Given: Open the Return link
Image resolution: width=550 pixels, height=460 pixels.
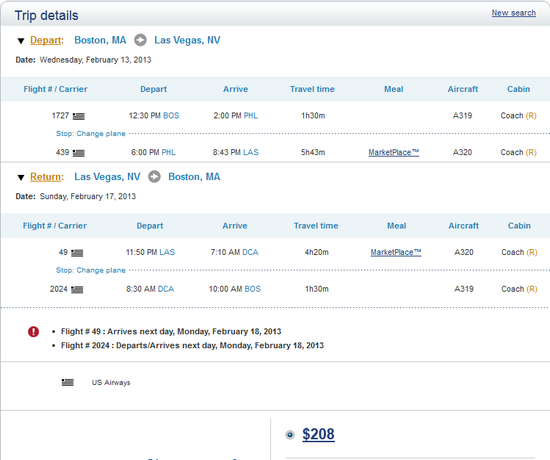Looking at the screenshot, I should pos(46,177).
